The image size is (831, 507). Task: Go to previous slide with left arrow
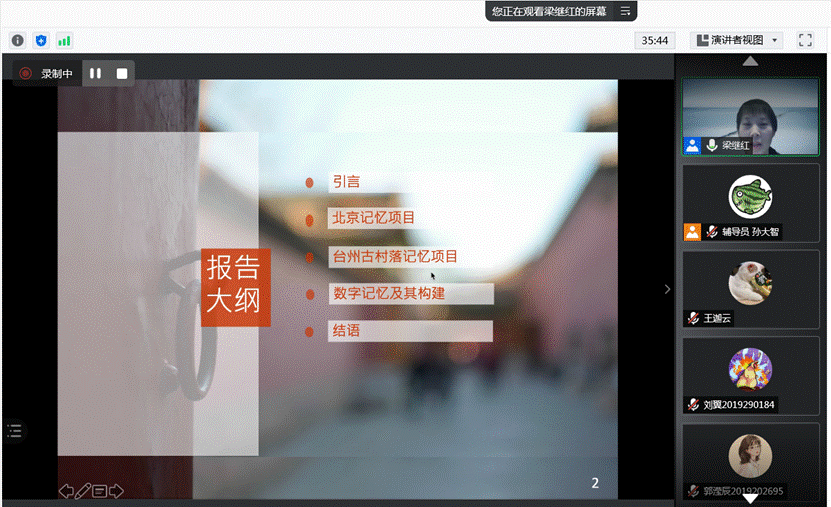[66, 490]
